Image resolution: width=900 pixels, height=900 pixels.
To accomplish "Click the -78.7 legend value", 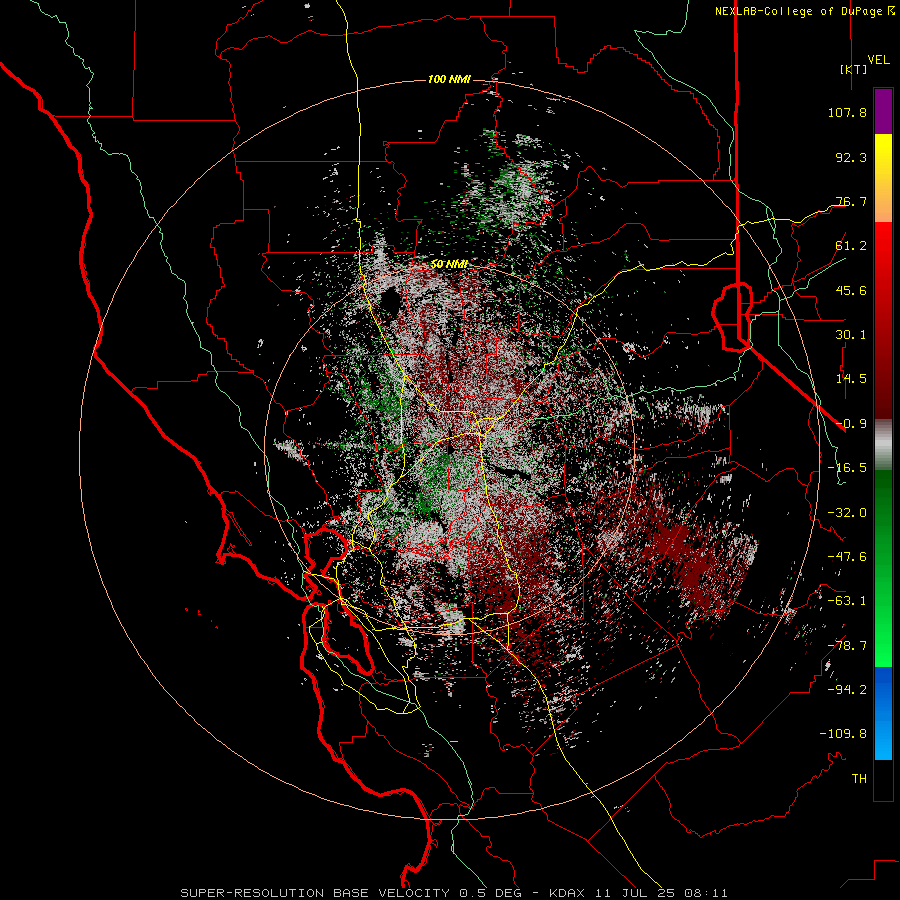I will click(x=847, y=646).
